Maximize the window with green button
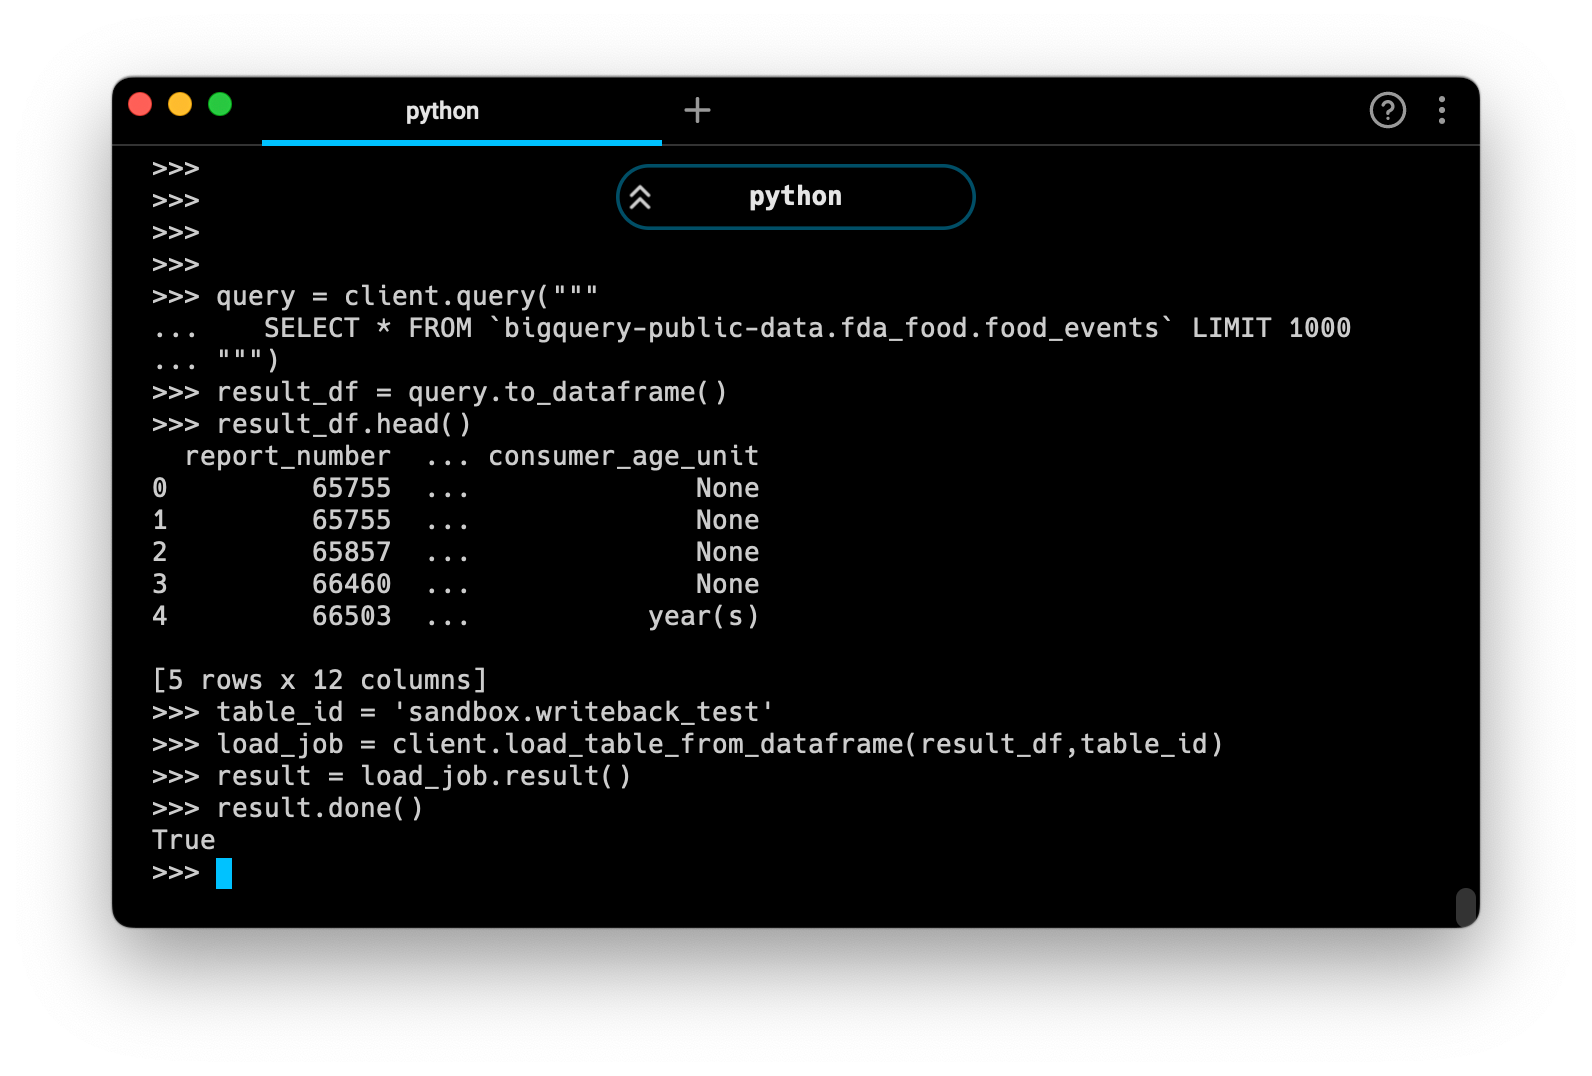1592x1076 pixels. pos(220,104)
